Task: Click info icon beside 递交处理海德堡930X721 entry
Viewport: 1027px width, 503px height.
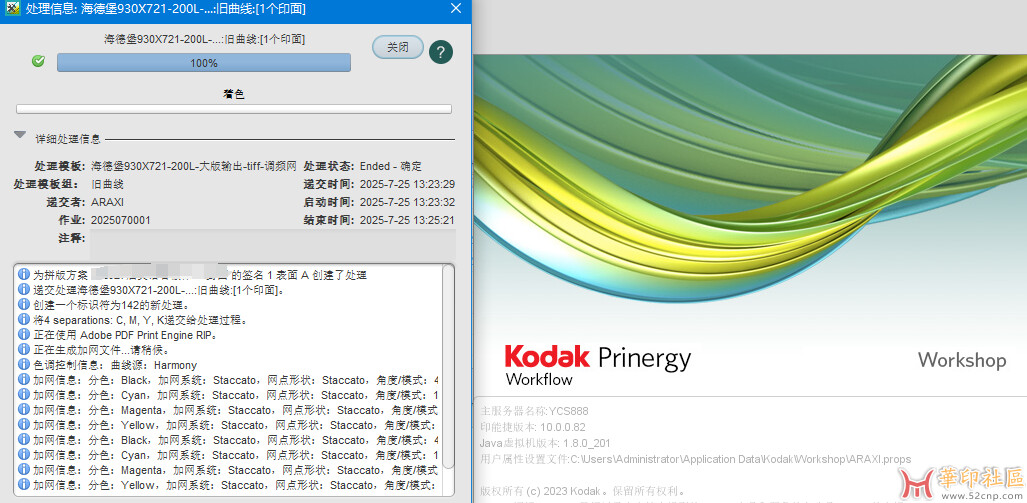Action: (x=24, y=289)
